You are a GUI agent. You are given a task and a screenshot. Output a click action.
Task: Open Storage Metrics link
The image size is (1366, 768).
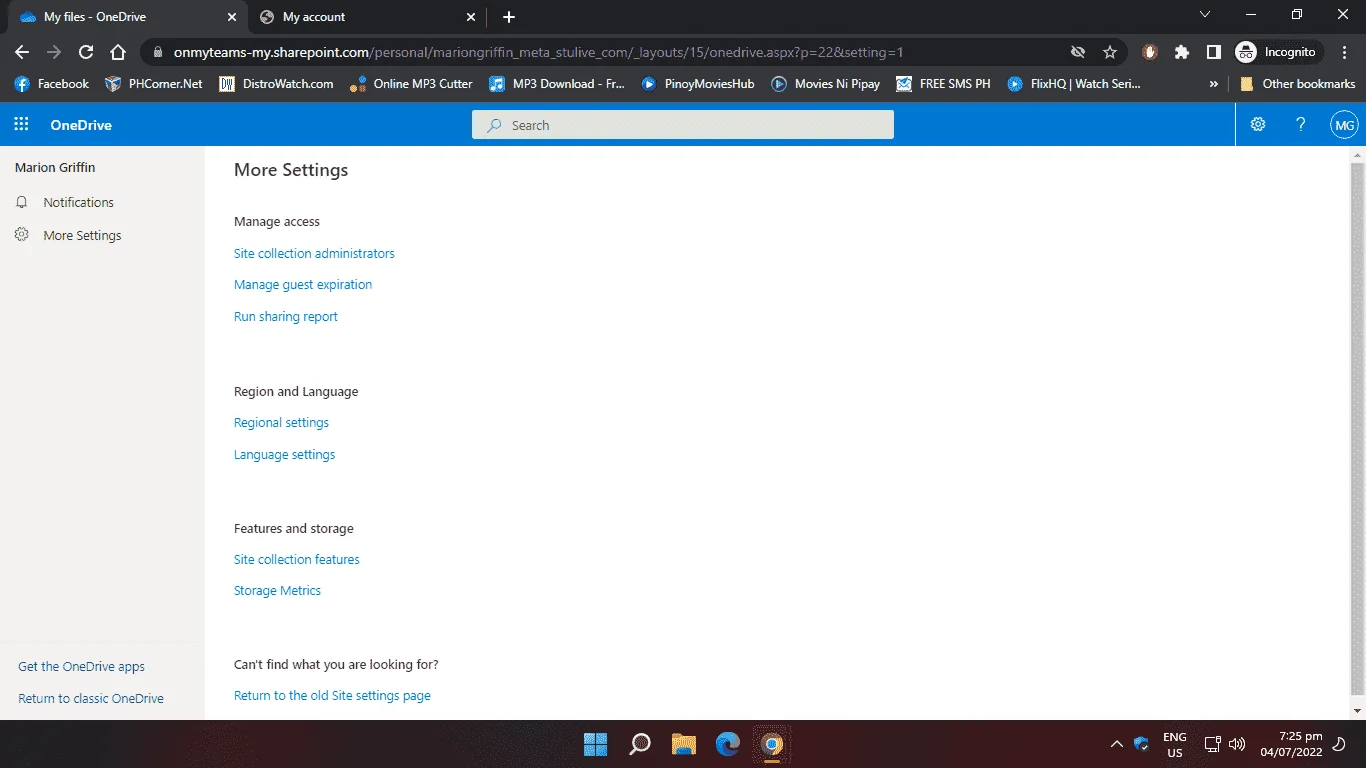pos(277,590)
